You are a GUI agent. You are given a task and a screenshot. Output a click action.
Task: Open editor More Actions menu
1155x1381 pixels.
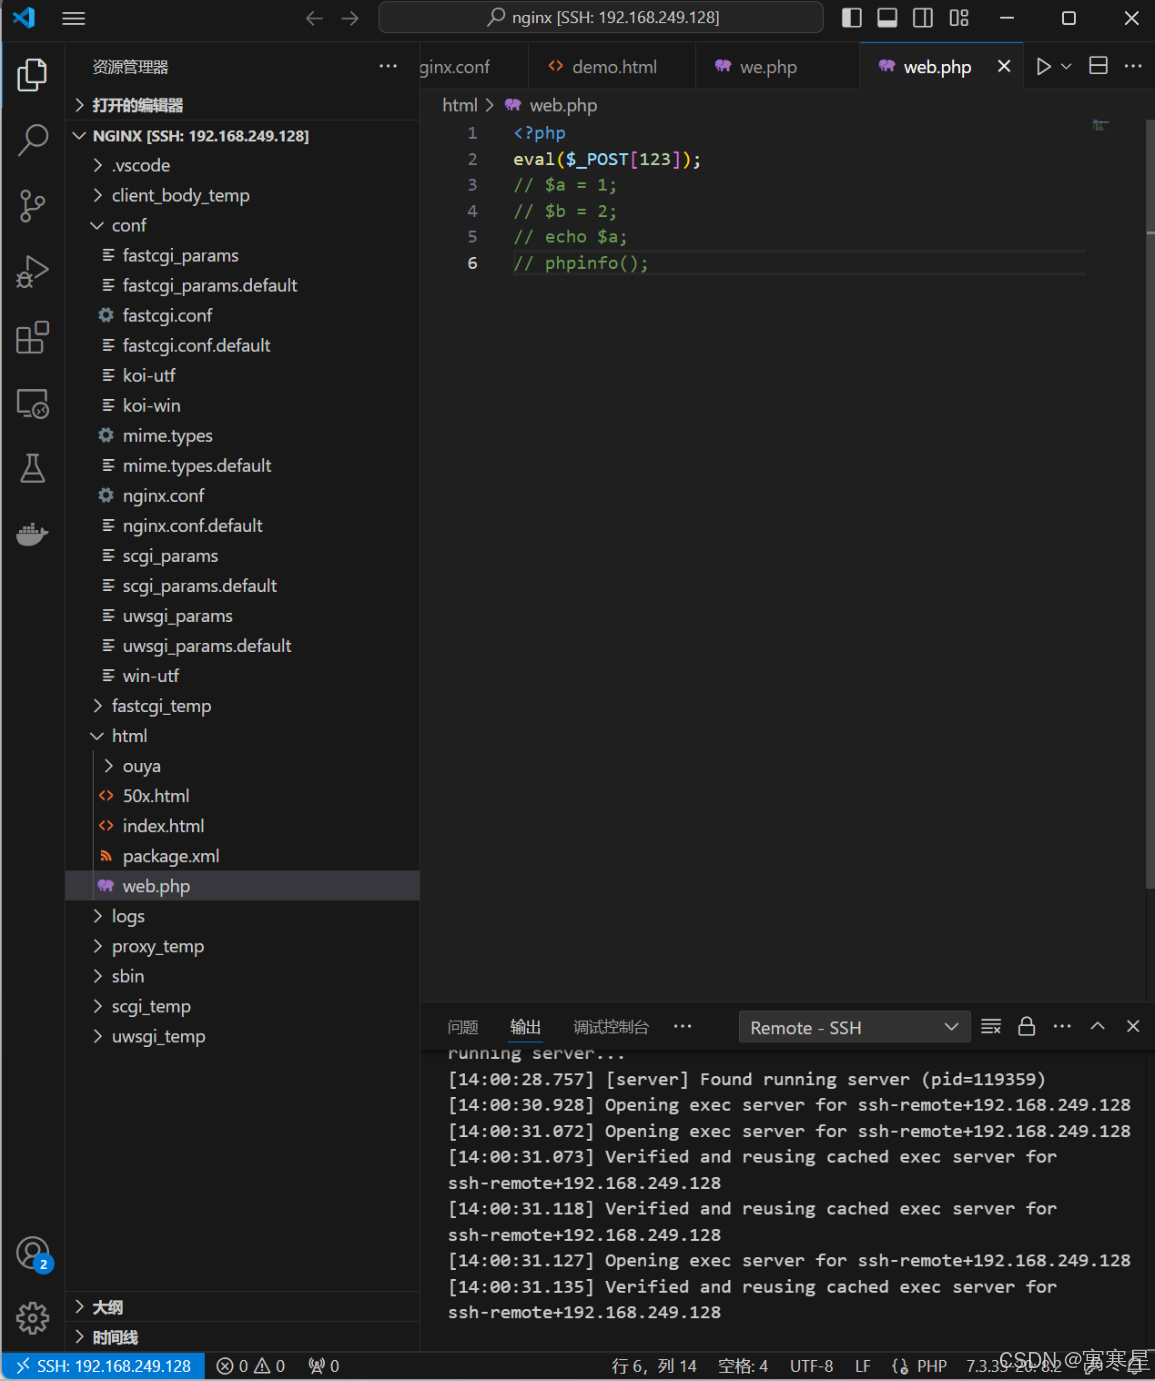pyautogui.click(x=1133, y=66)
